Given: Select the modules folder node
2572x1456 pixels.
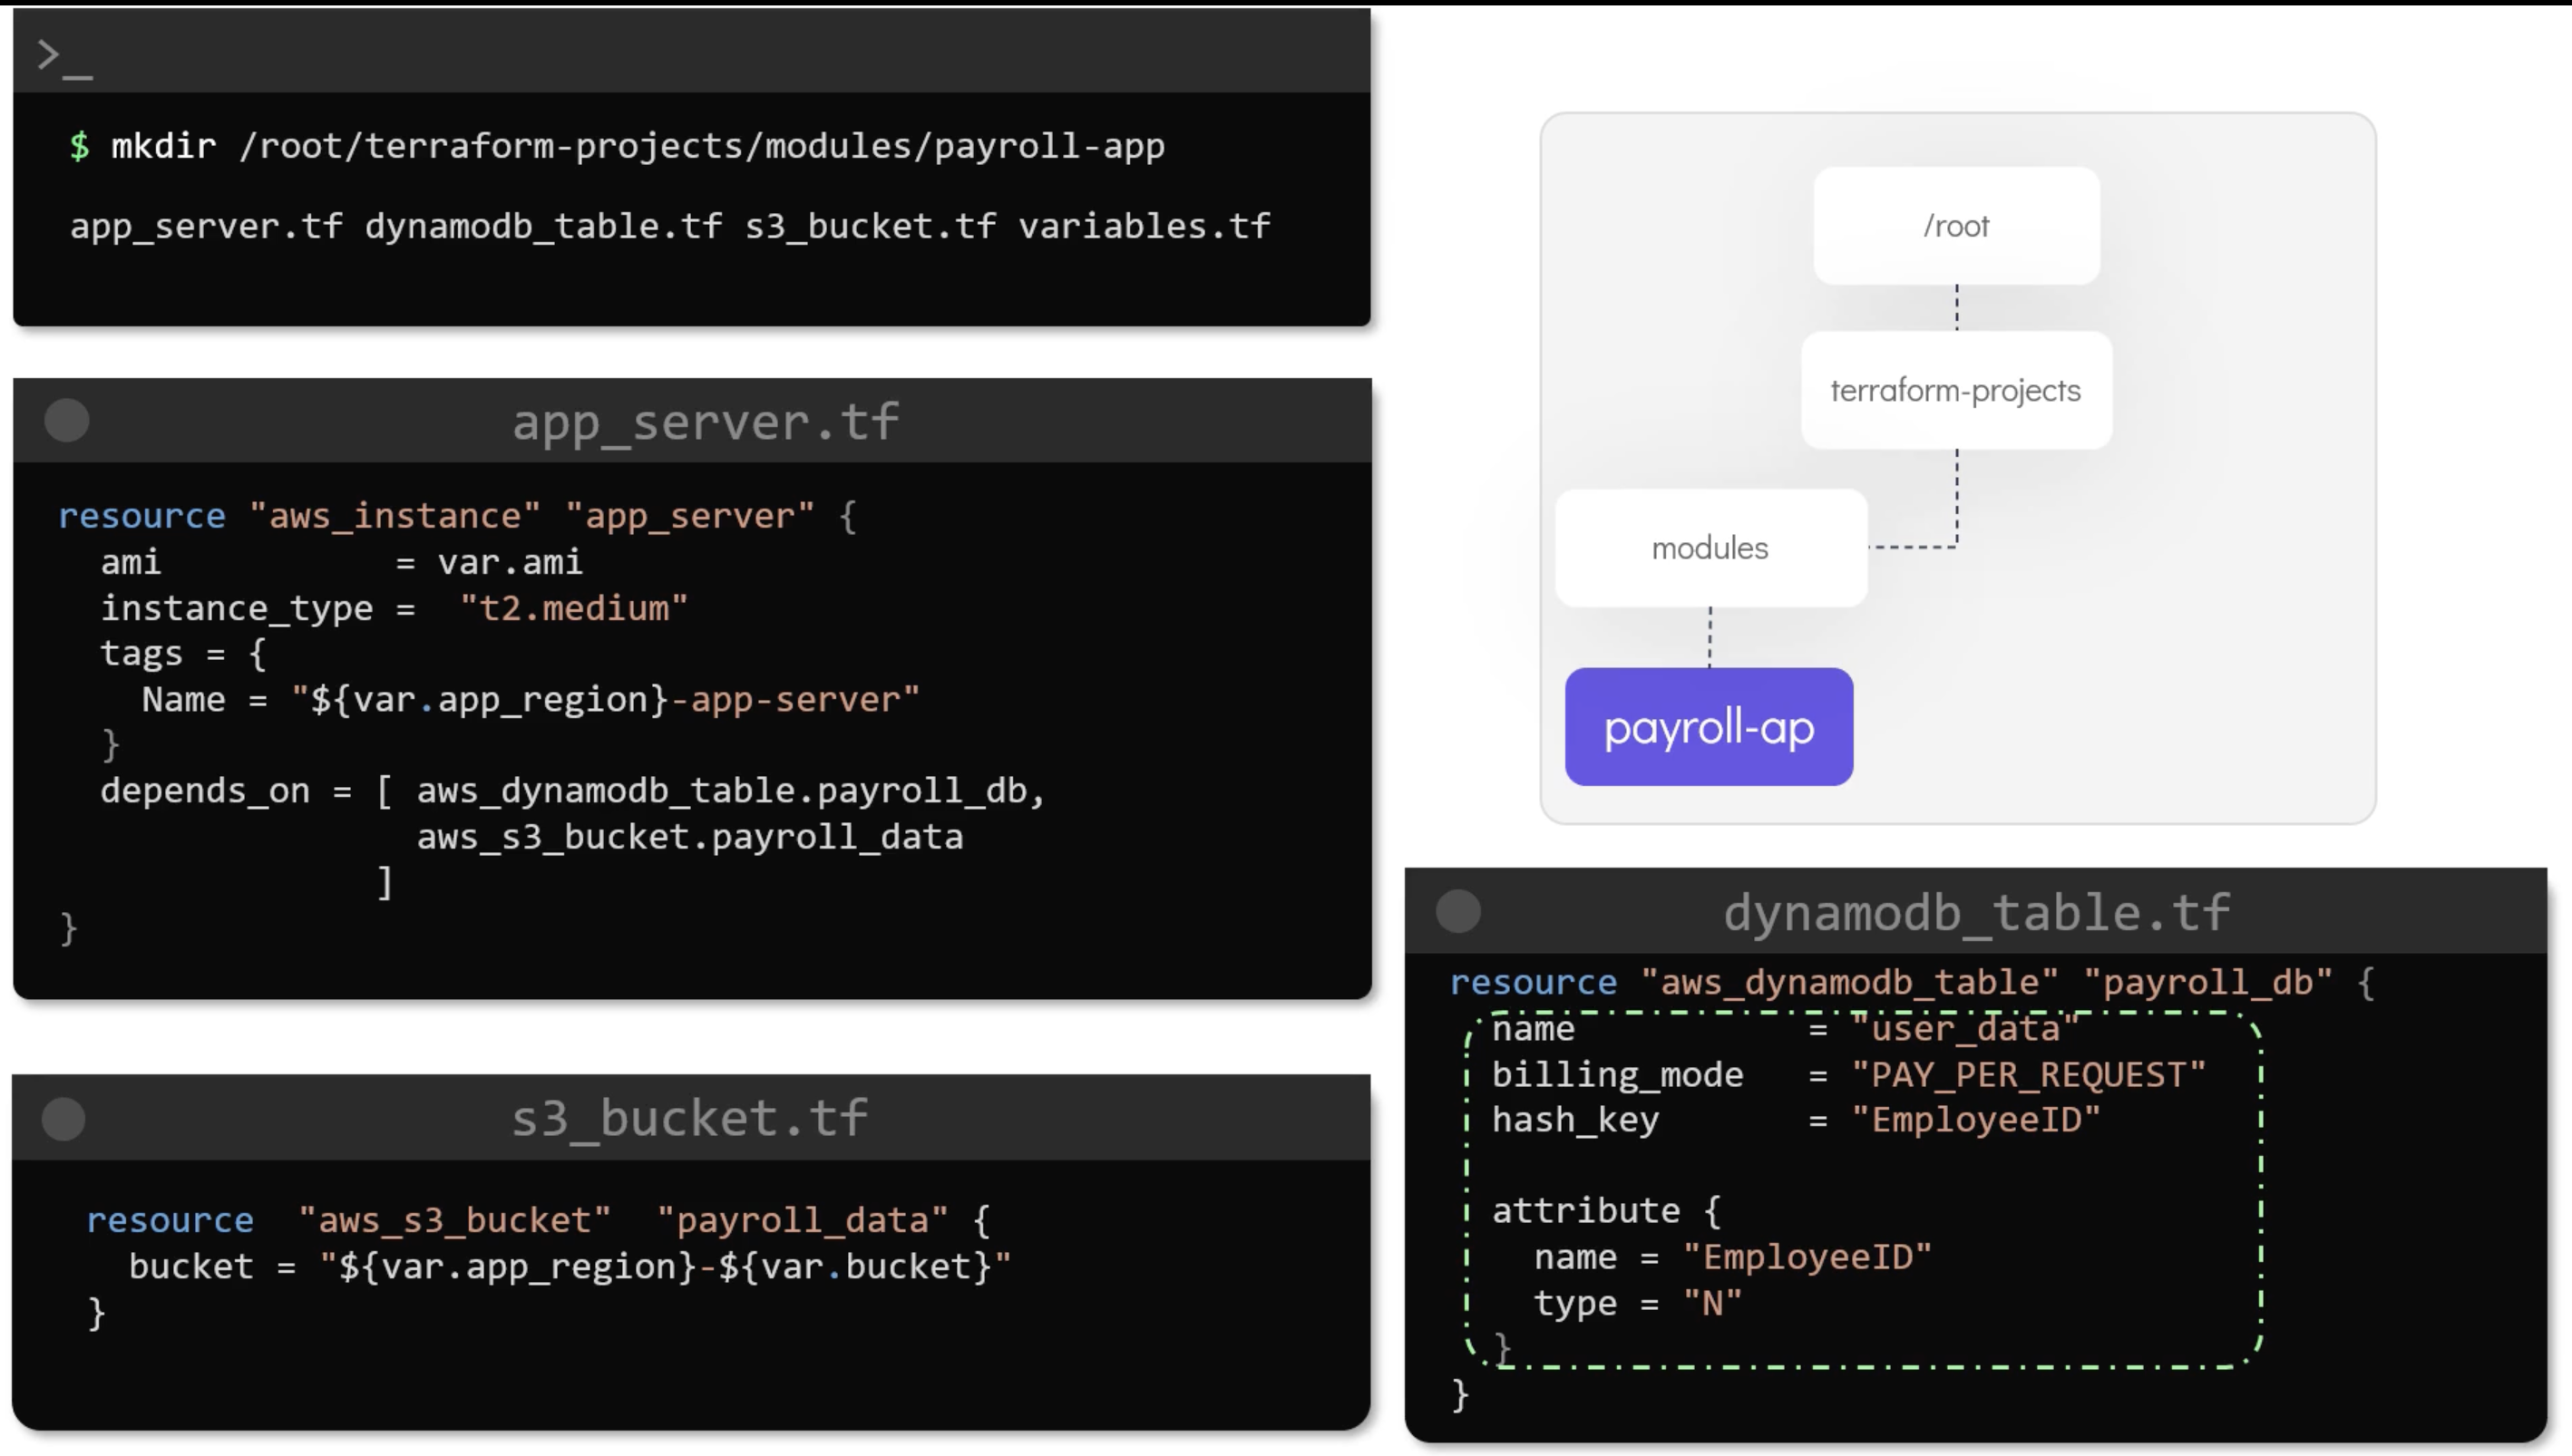Looking at the screenshot, I should click(x=1710, y=548).
